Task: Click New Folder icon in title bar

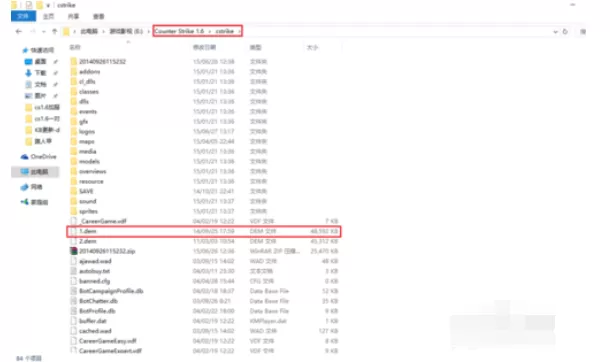Action: 39,5
